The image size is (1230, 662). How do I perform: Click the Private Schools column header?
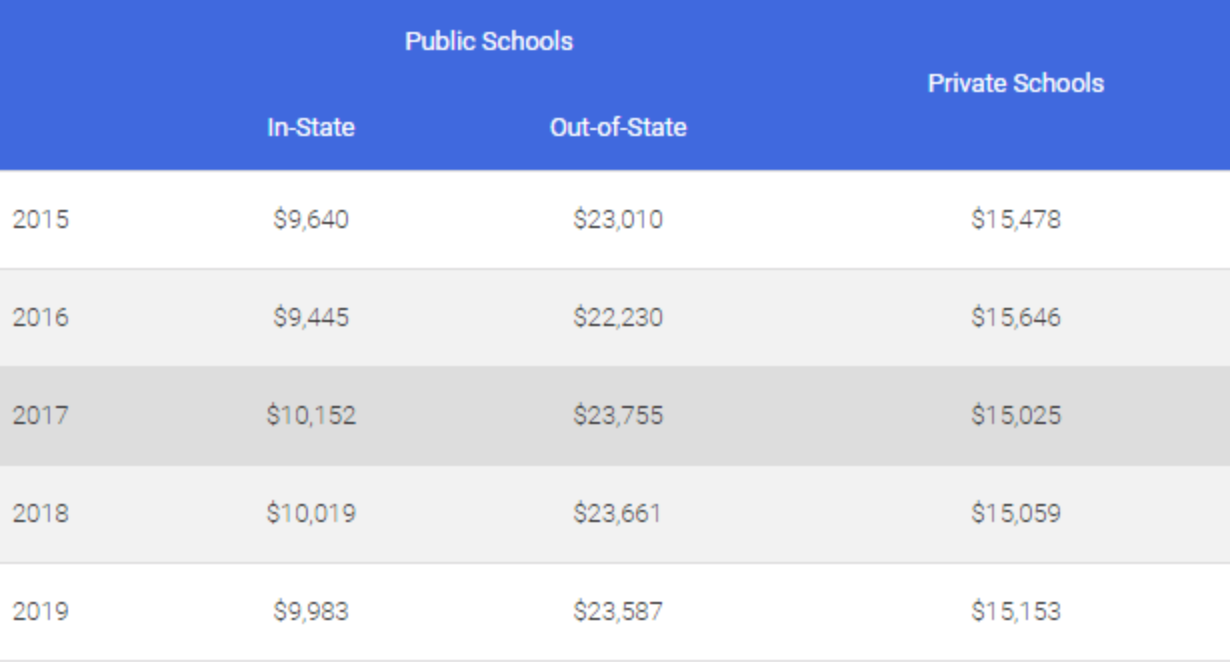click(x=1015, y=83)
